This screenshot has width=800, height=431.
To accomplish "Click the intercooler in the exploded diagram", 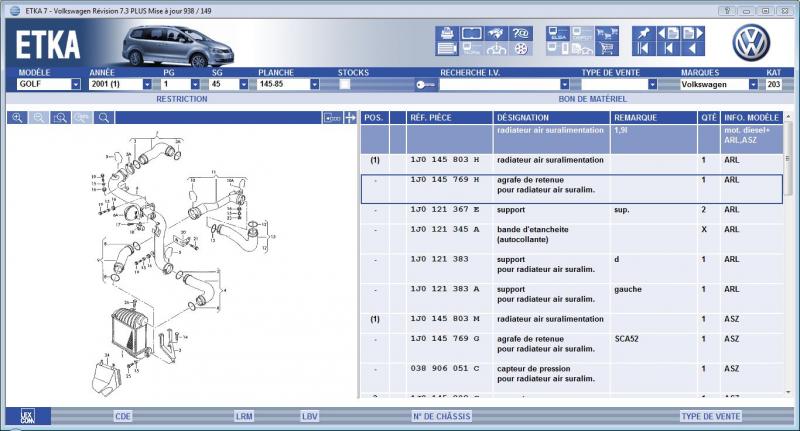I will 130,331.
